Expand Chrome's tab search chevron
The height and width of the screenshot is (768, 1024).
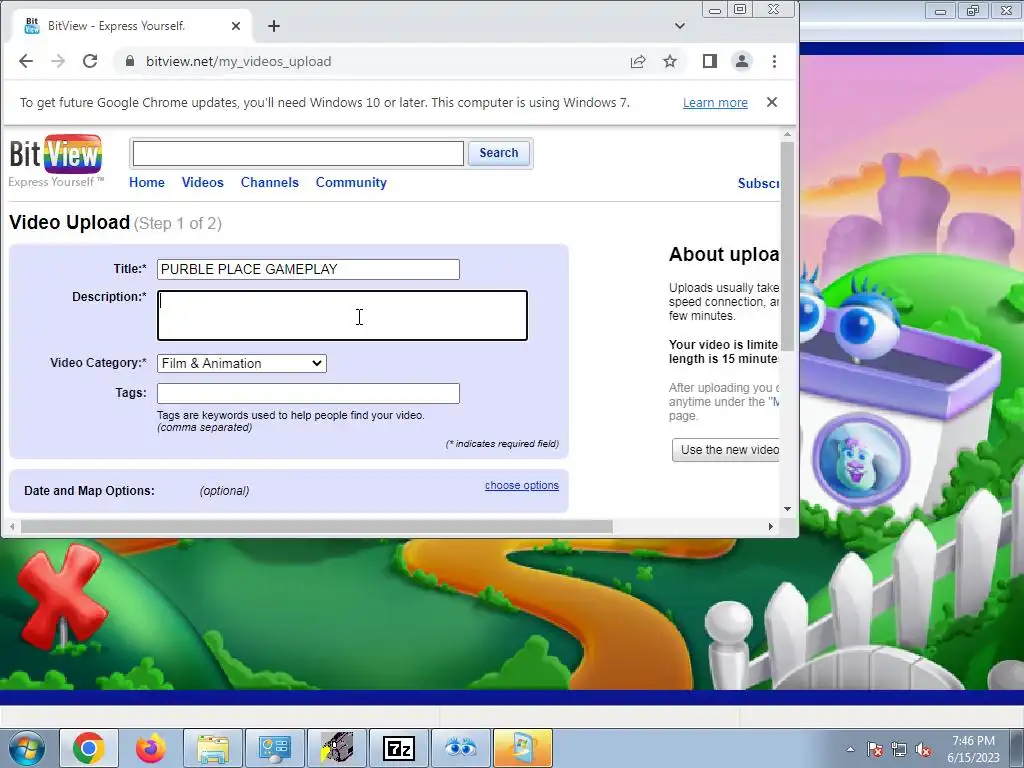click(680, 26)
